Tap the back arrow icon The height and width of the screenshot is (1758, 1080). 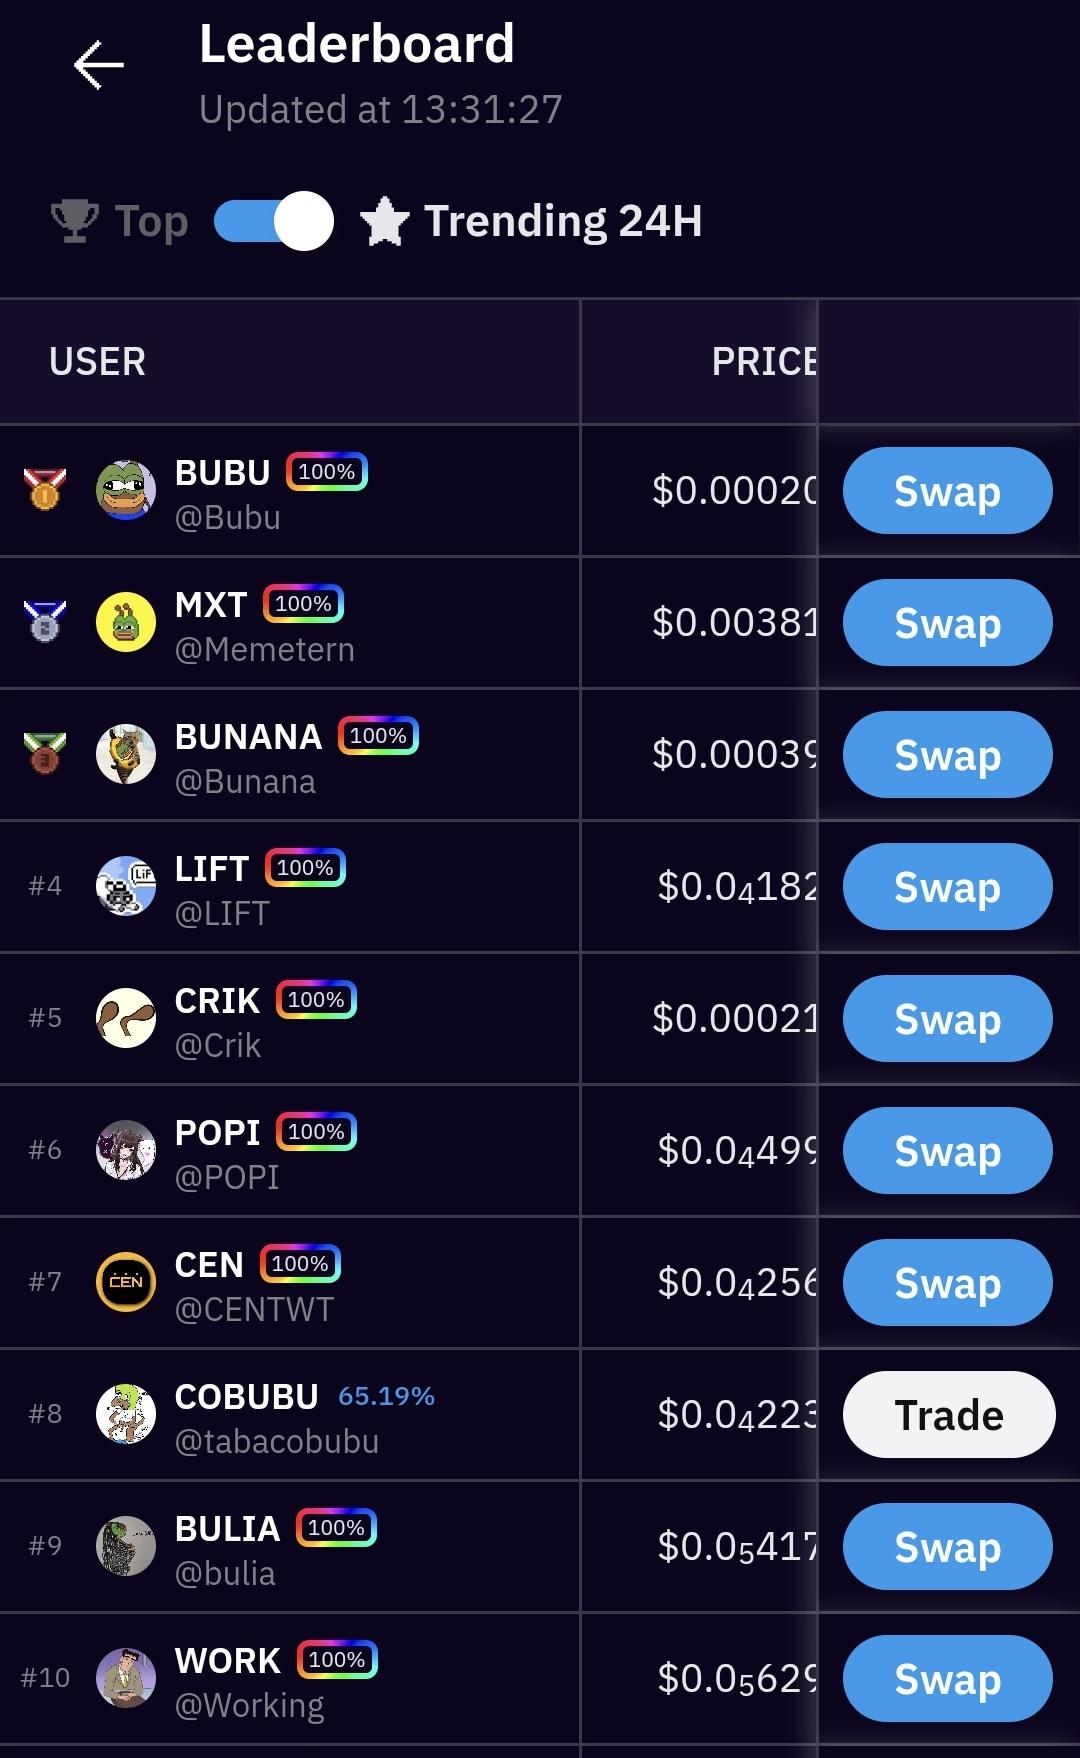click(x=98, y=66)
